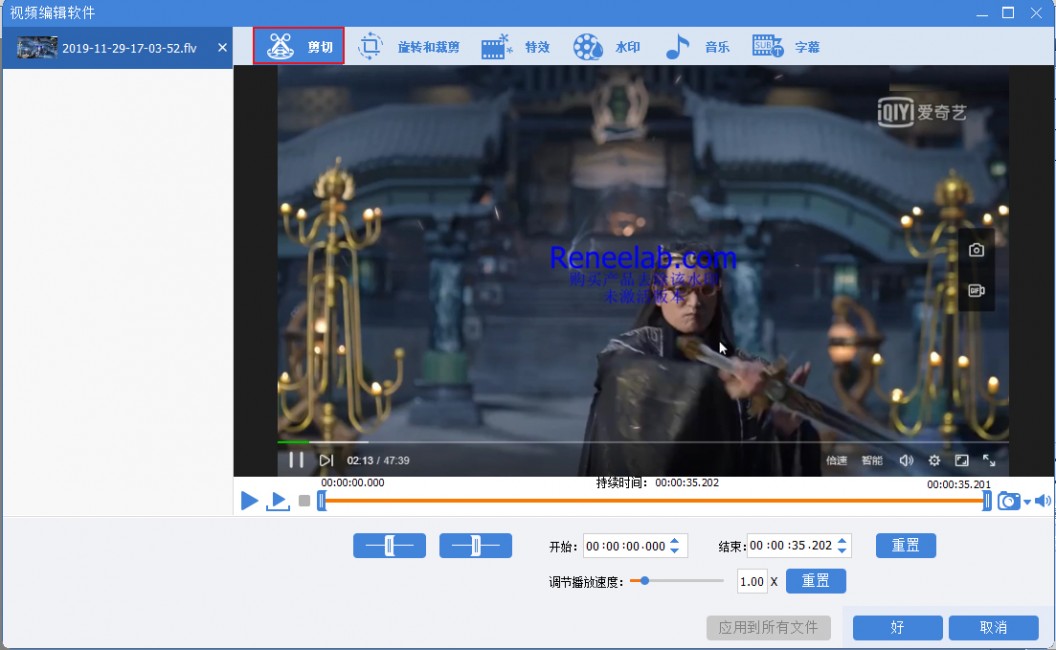Click the SUB subtitle icon
Image resolution: width=1056 pixels, height=650 pixels.
[767, 46]
